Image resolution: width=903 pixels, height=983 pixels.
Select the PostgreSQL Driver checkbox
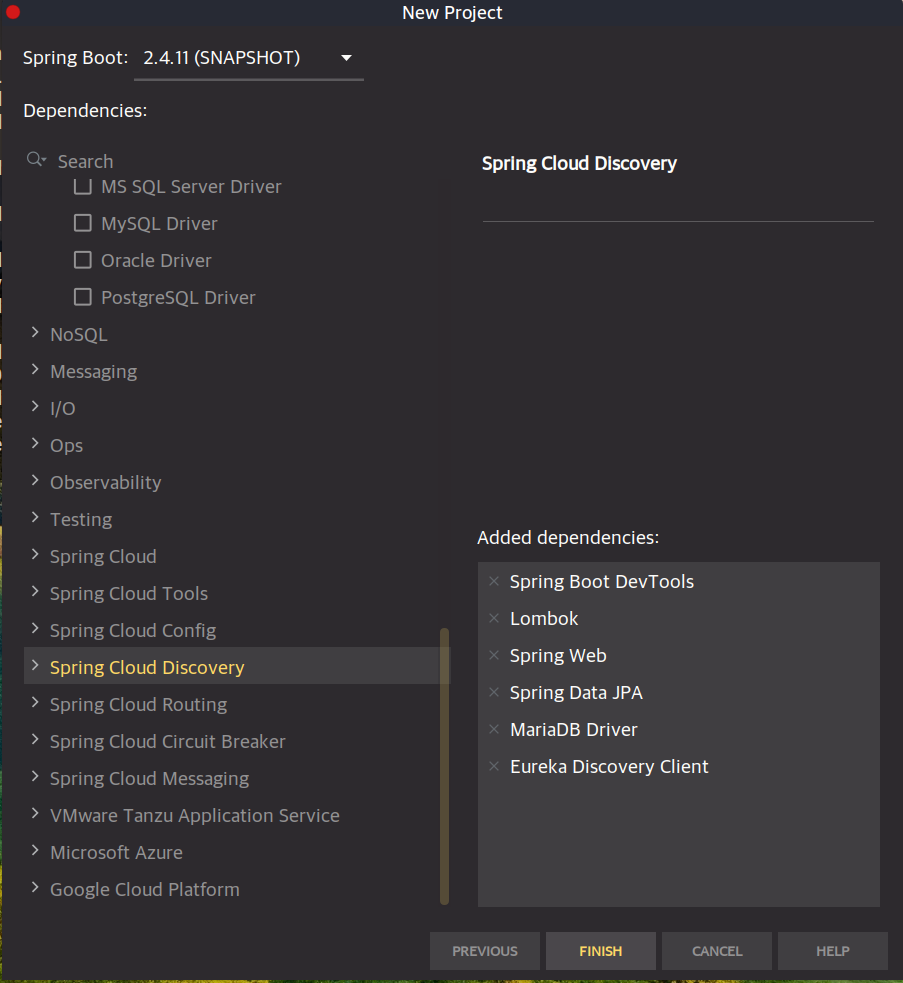pyautogui.click(x=82, y=296)
